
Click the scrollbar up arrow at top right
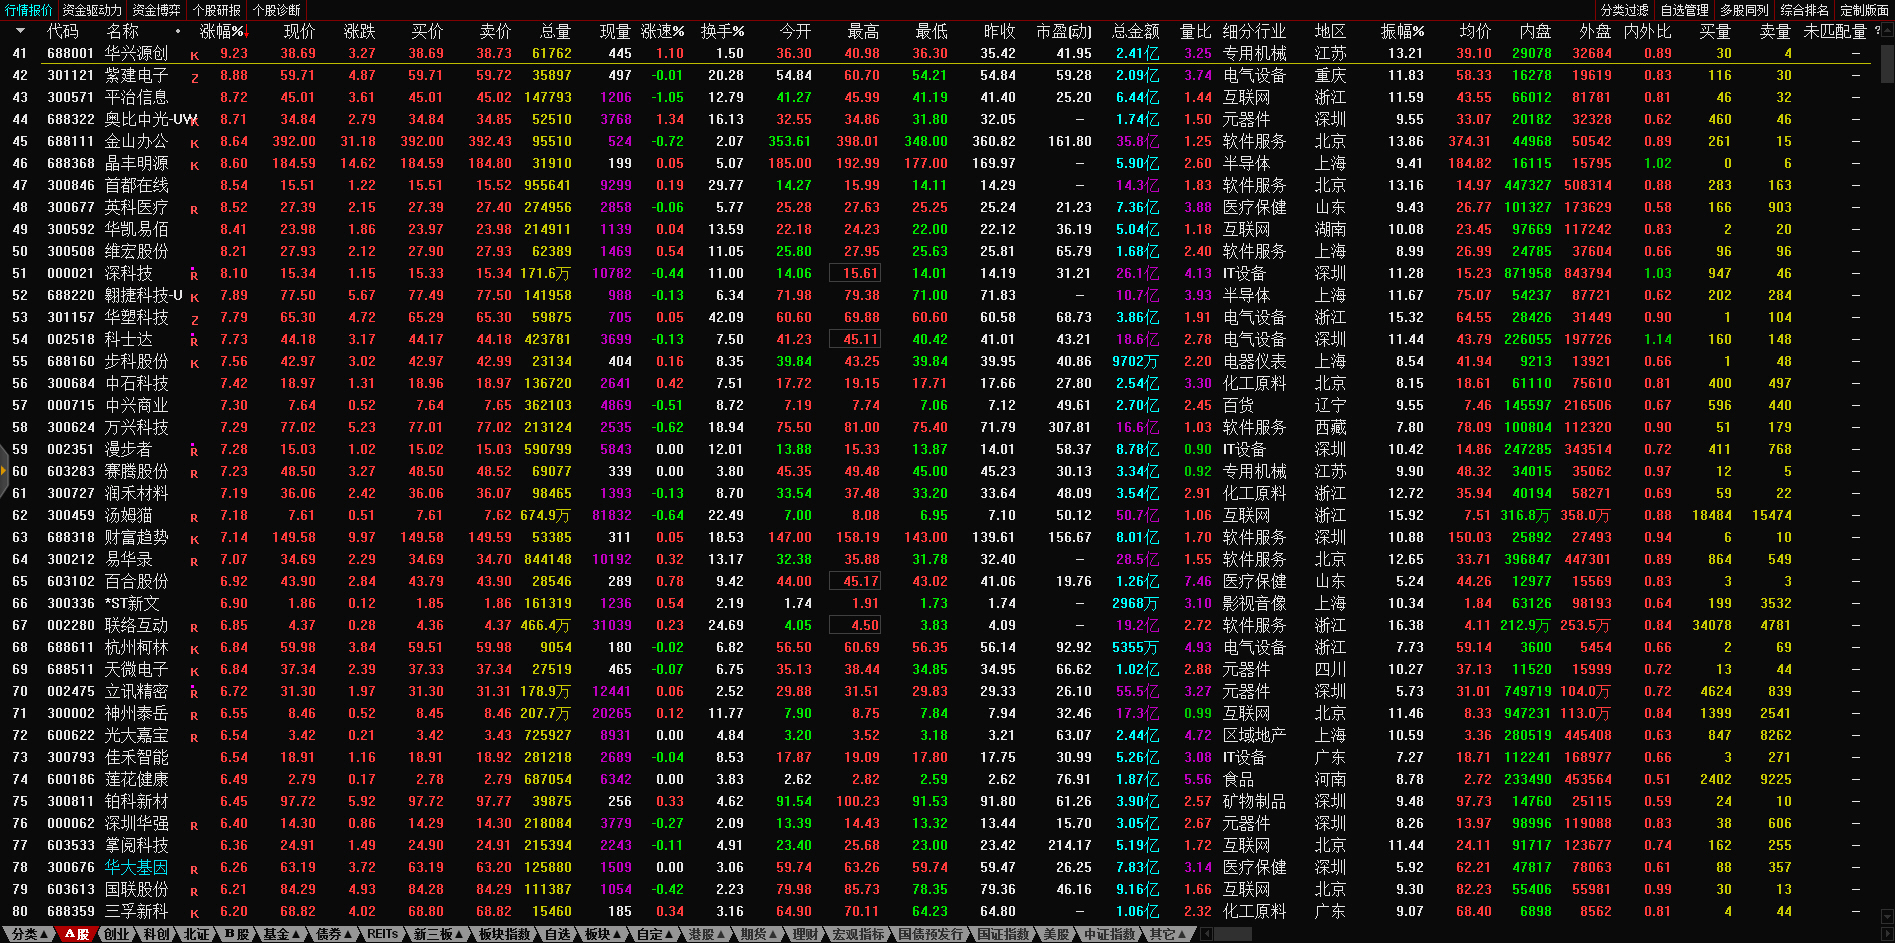[1887, 28]
